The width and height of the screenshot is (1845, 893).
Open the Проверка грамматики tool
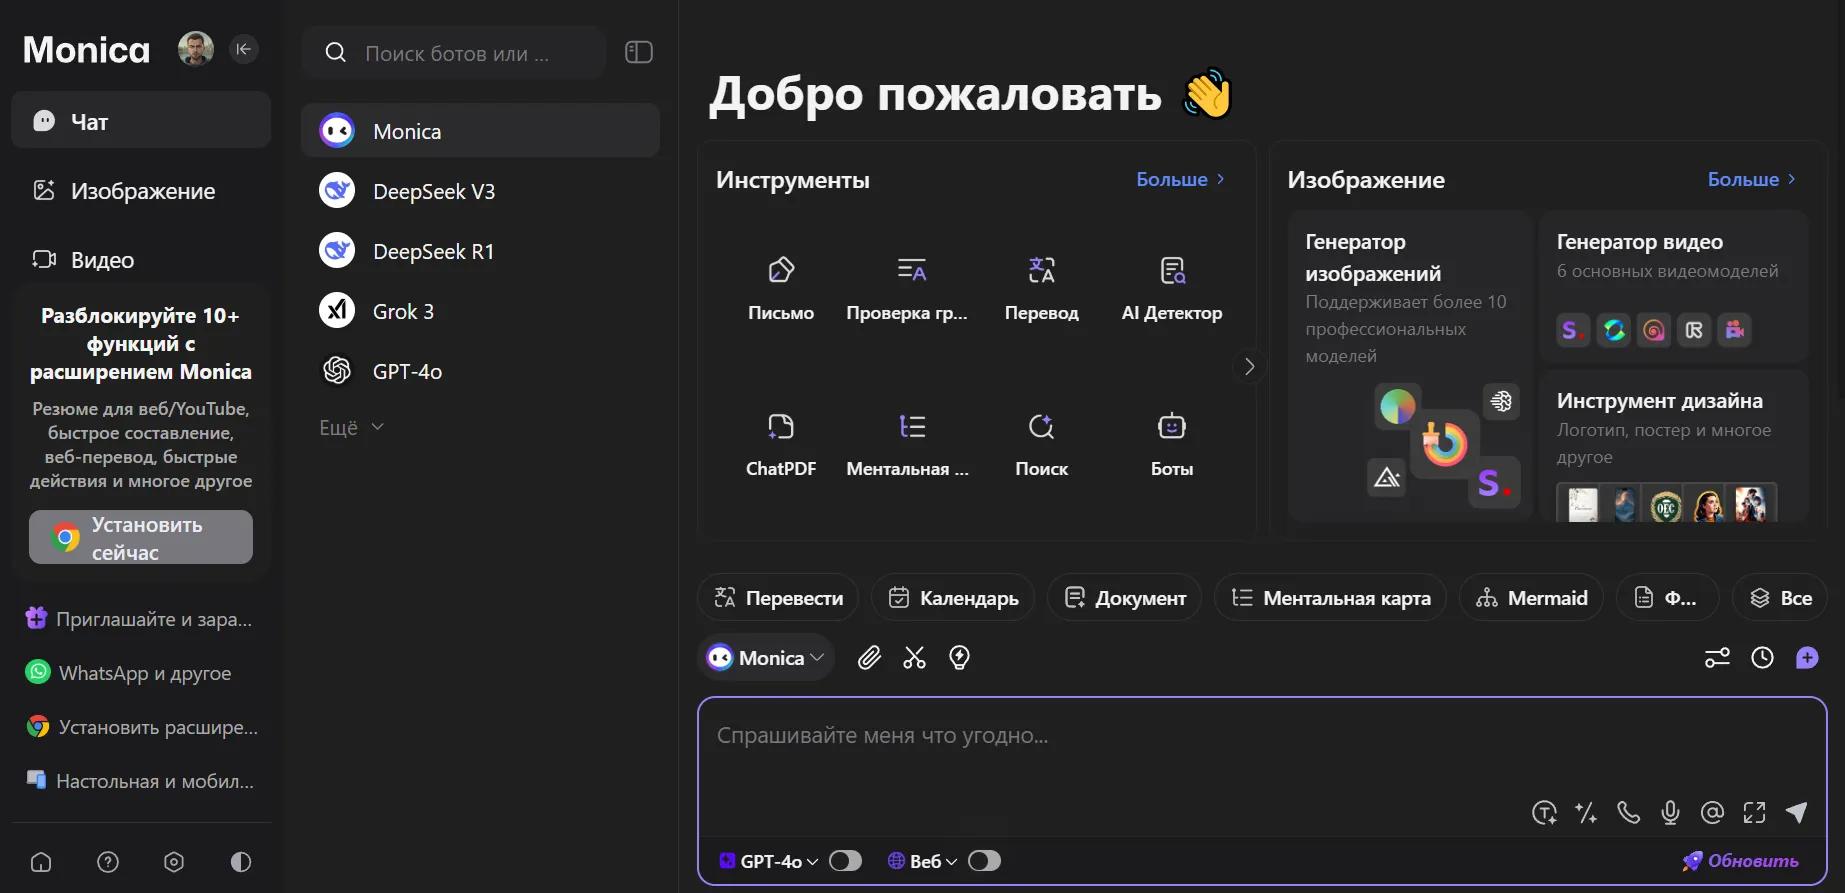(907, 289)
